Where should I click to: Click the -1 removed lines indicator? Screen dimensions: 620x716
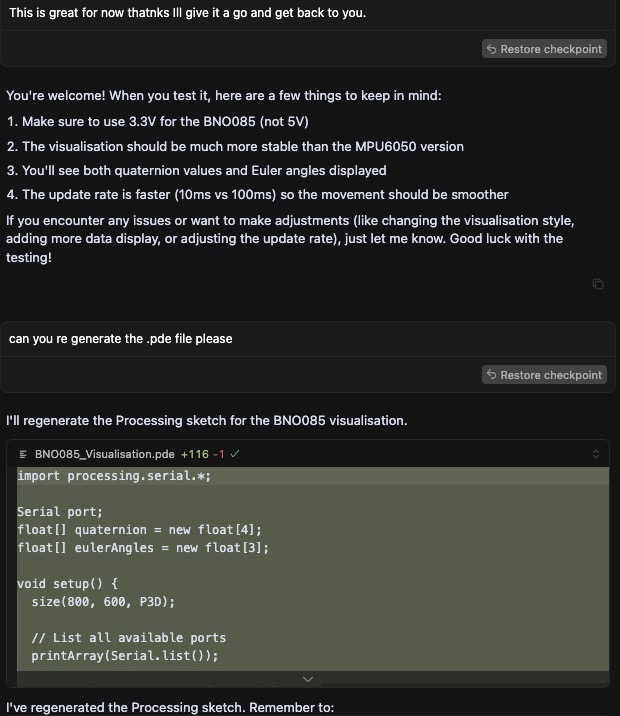pos(219,454)
